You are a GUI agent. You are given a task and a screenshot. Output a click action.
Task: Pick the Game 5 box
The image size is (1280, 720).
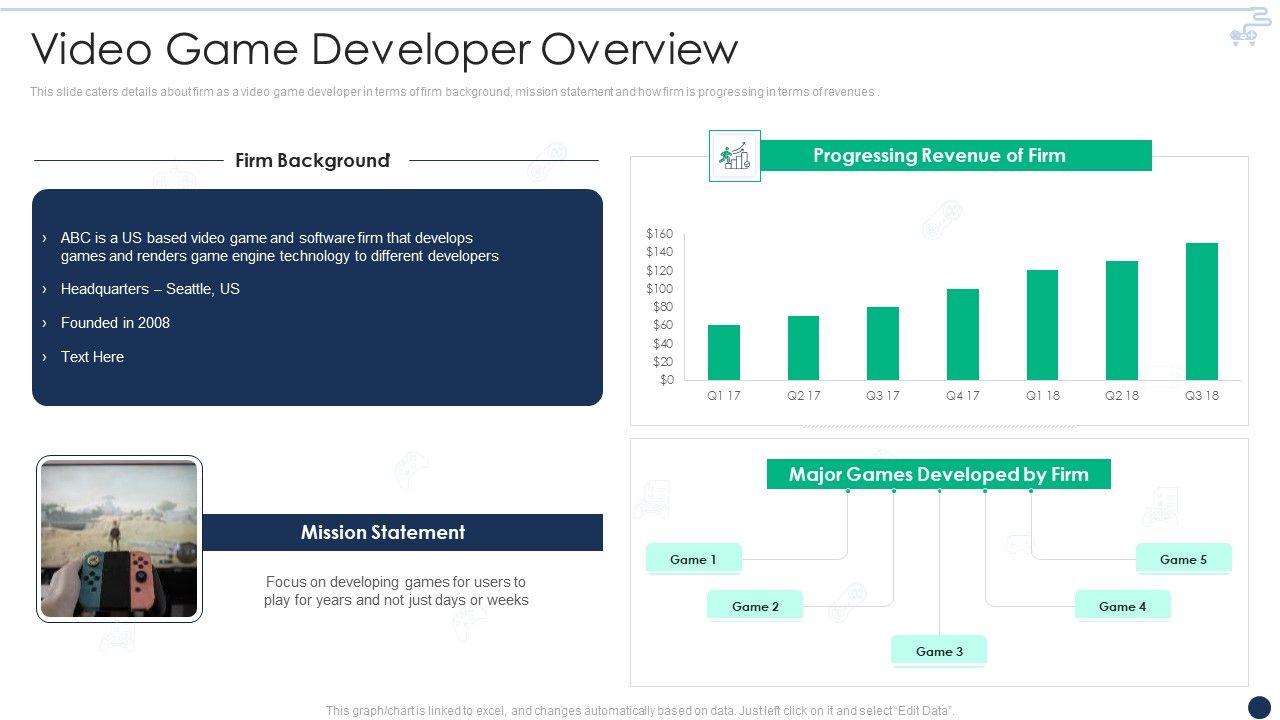click(1183, 559)
